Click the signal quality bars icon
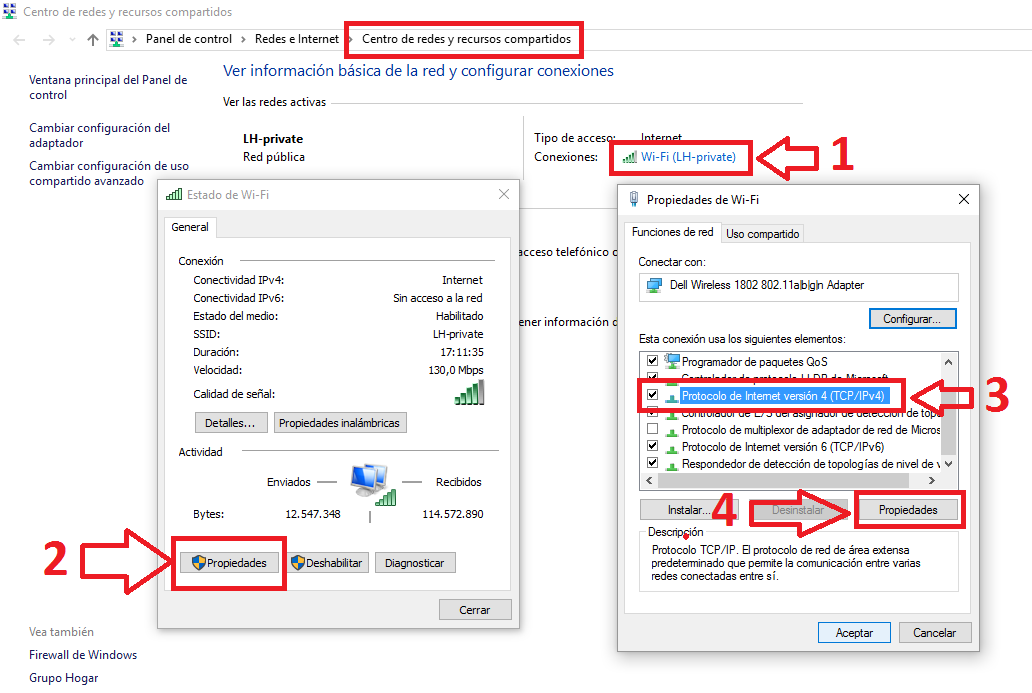The width and height of the screenshot is (1032, 693). pyautogui.click(x=469, y=393)
